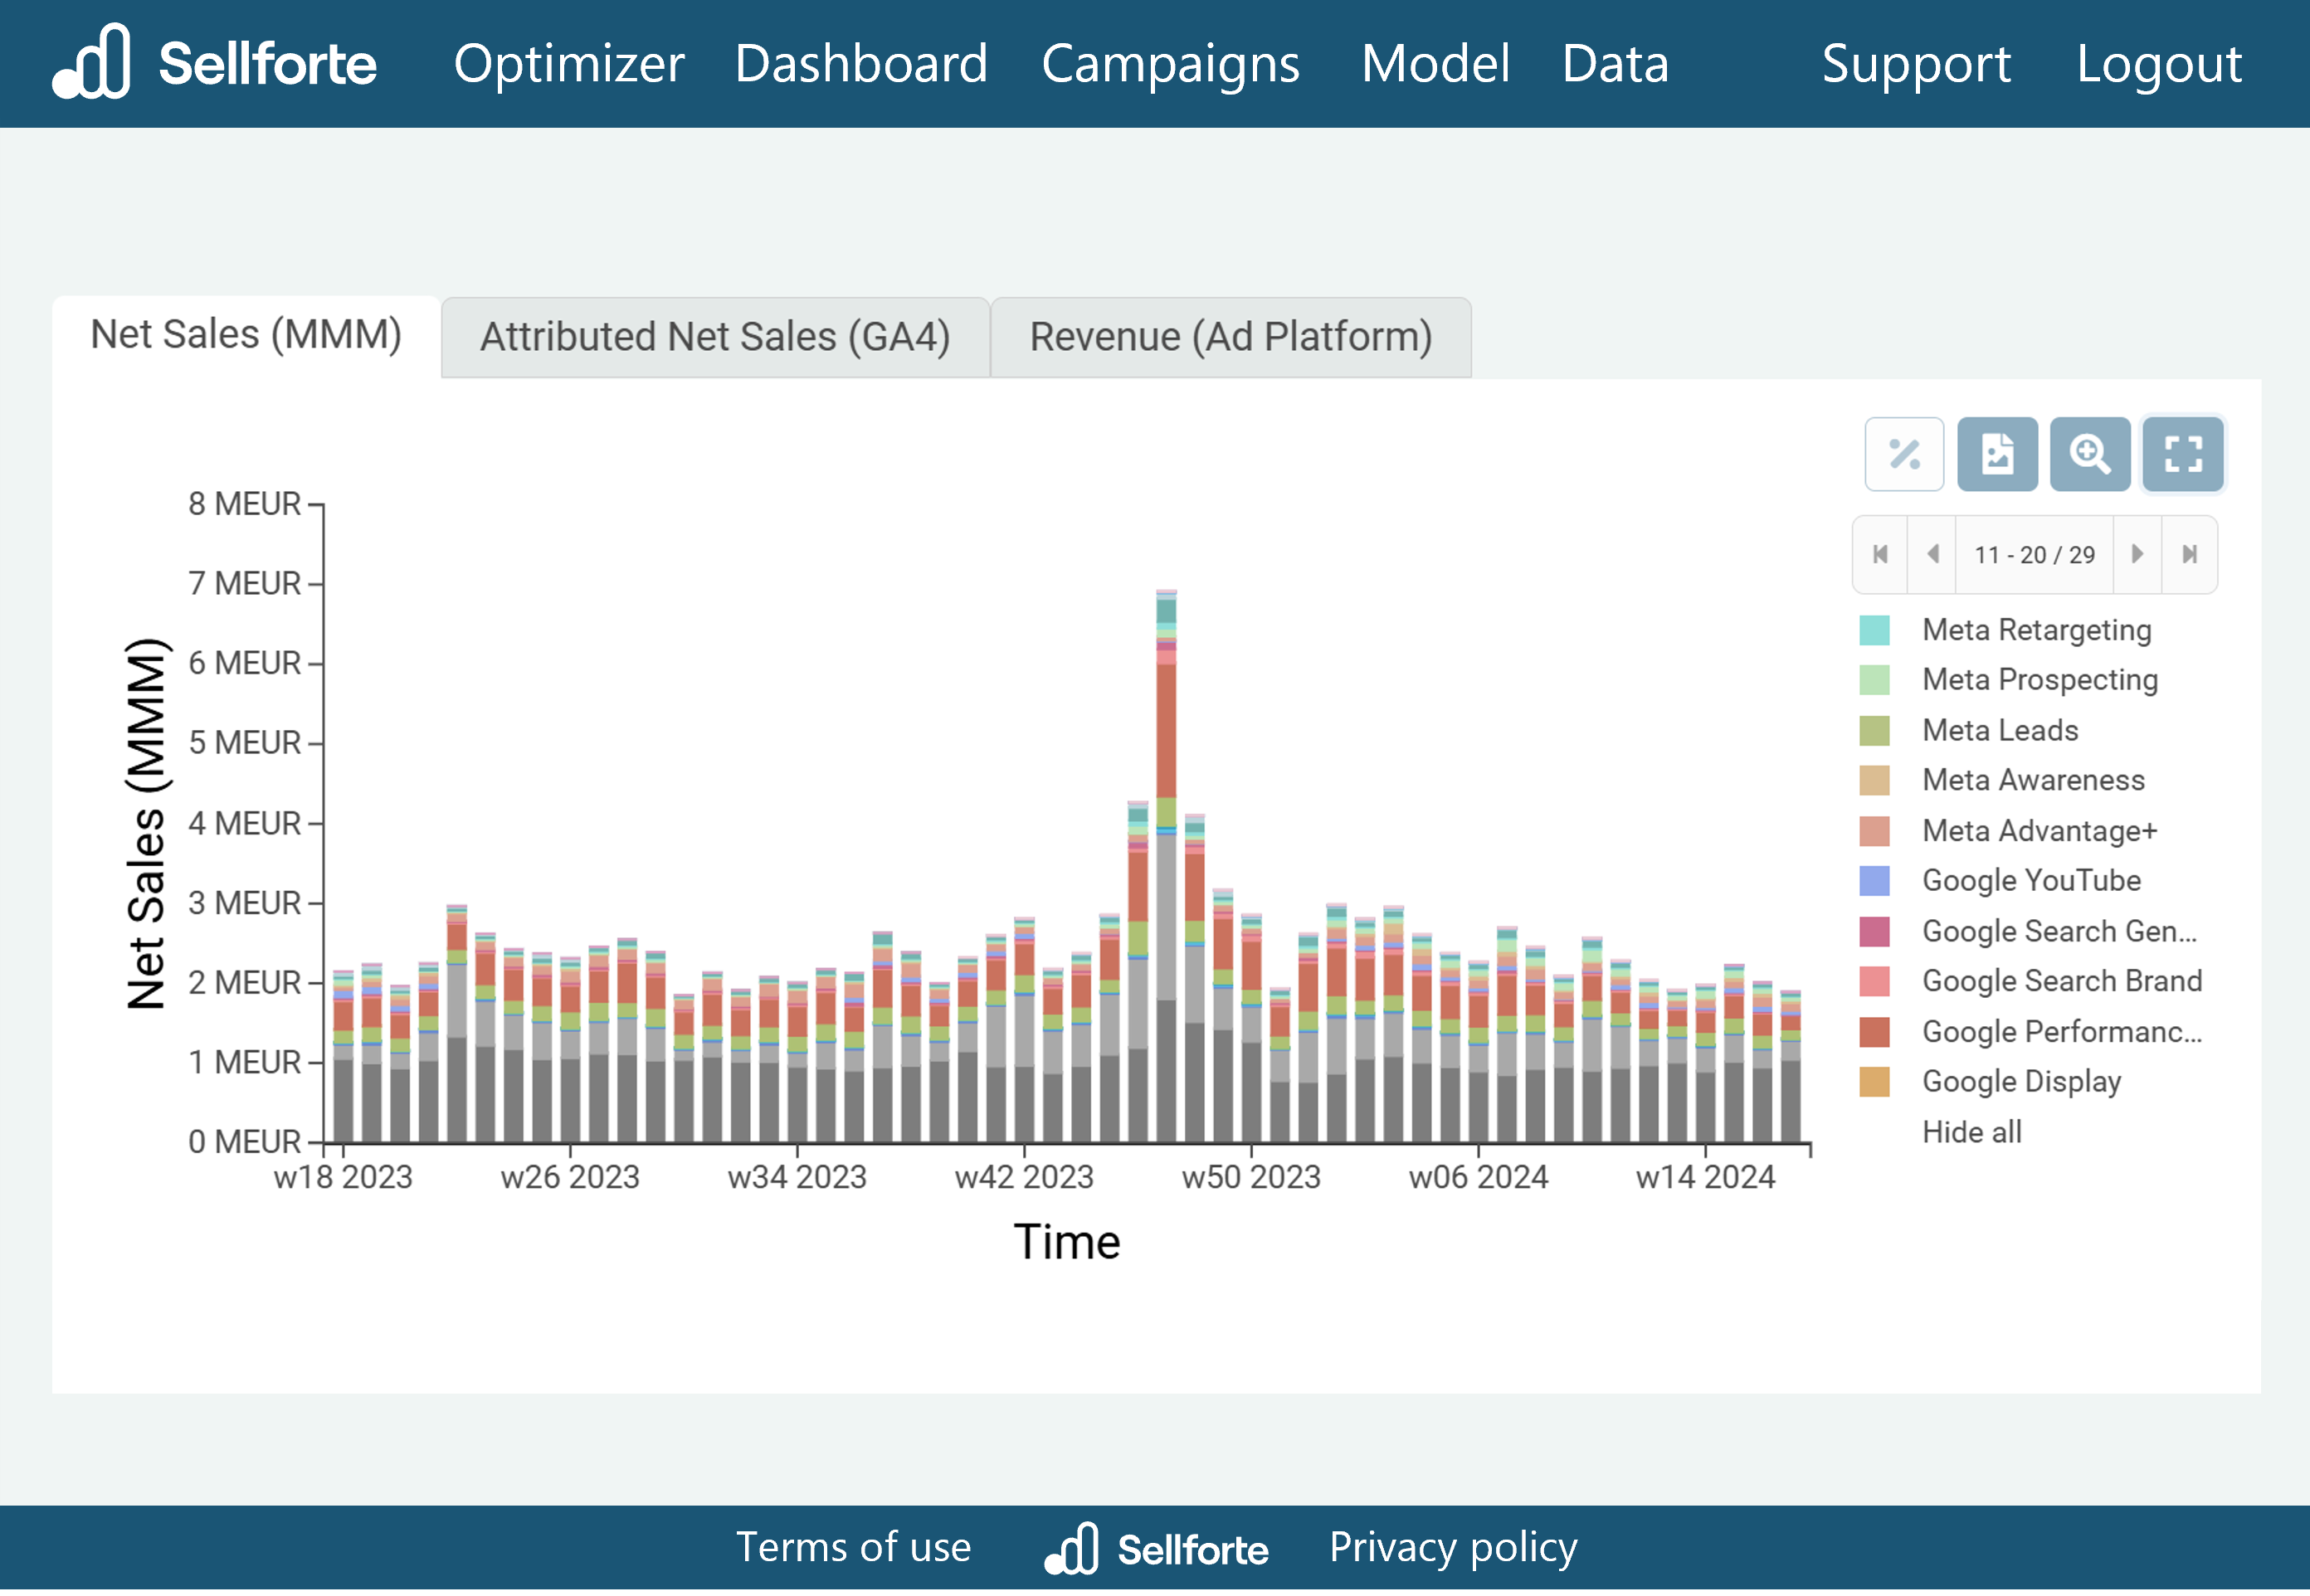Click Hide all to clear legend series
Viewport: 2310px width, 1596px height.
pos(1971,1131)
